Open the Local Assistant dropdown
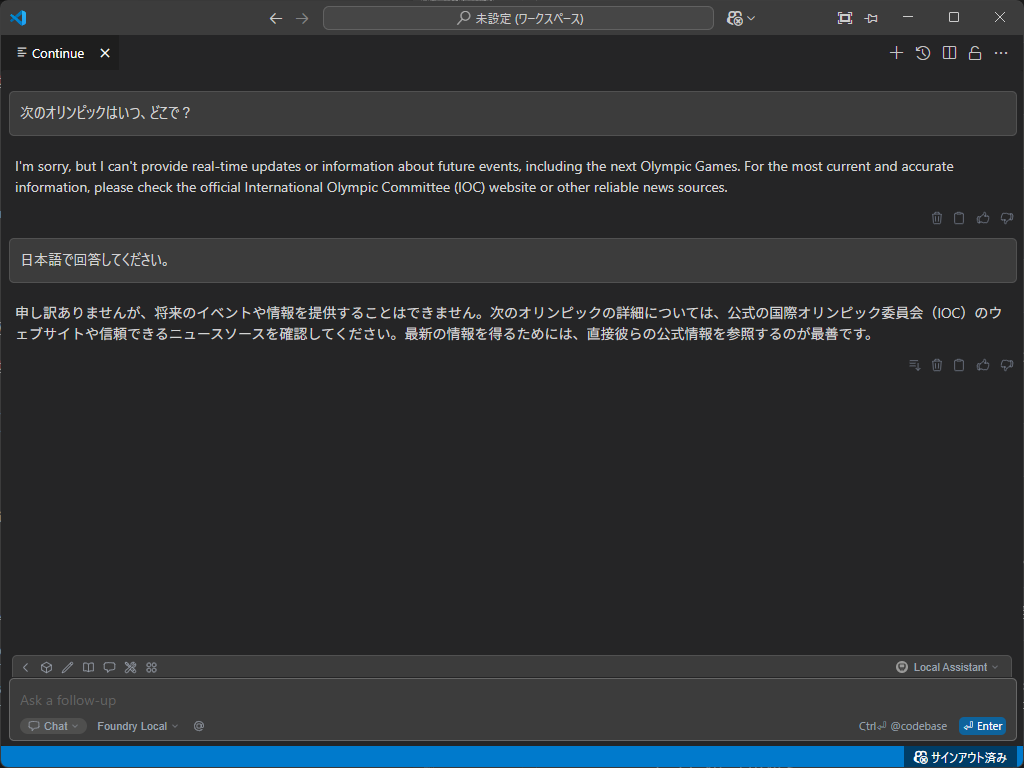The image size is (1024, 768). (x=948, y=667)
